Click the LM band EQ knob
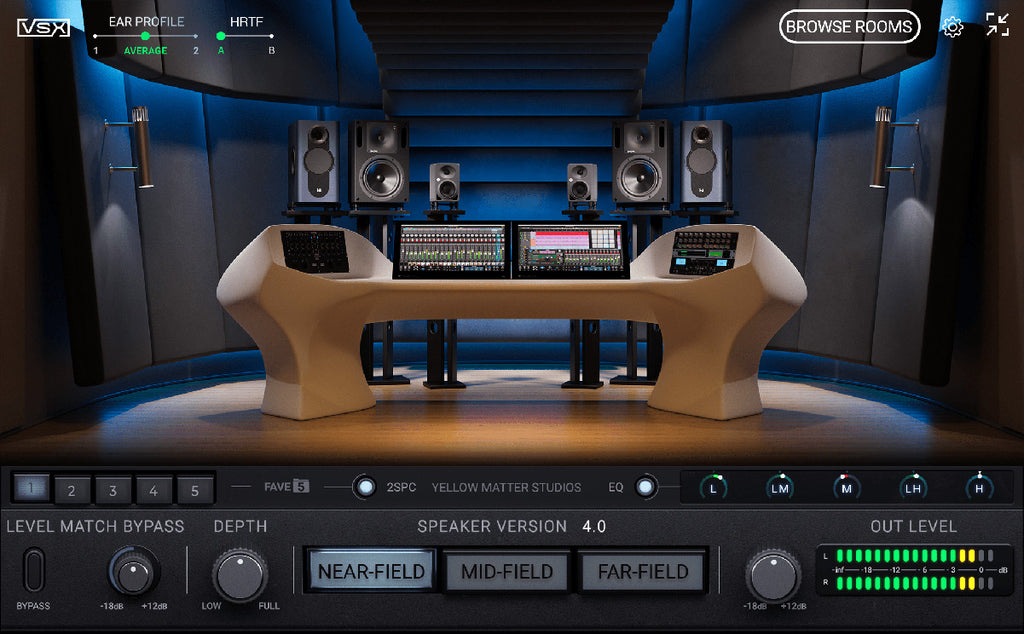This screenshot has height=634, width=1024. [x=780, y=488]
